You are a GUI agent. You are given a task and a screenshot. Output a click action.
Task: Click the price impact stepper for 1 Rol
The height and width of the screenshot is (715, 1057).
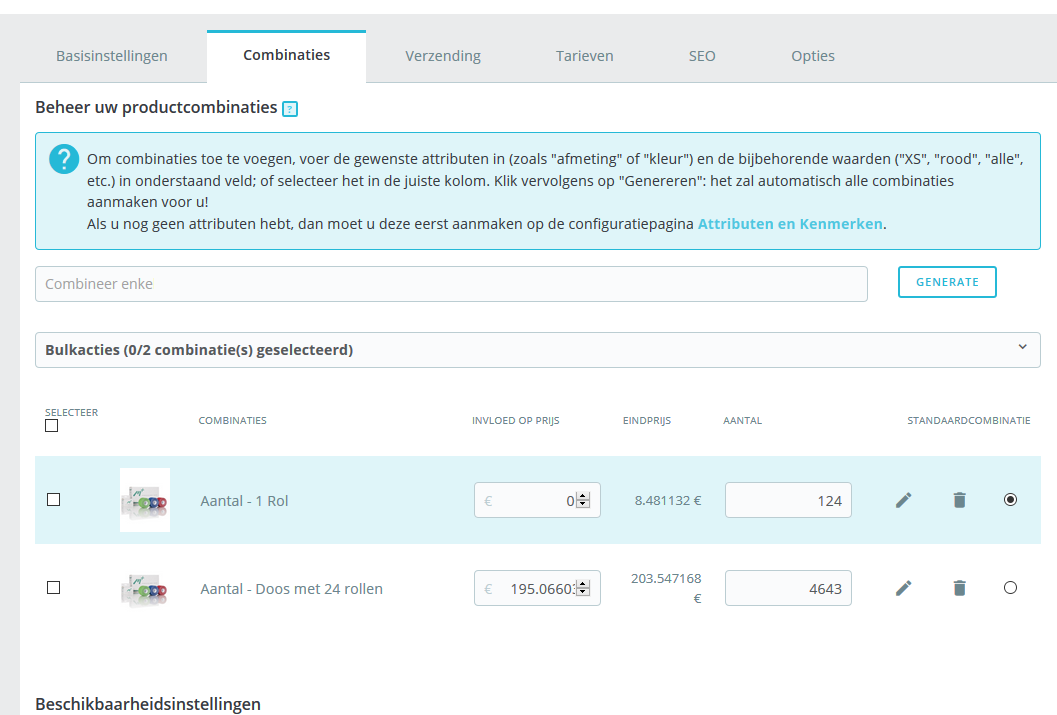583,500
